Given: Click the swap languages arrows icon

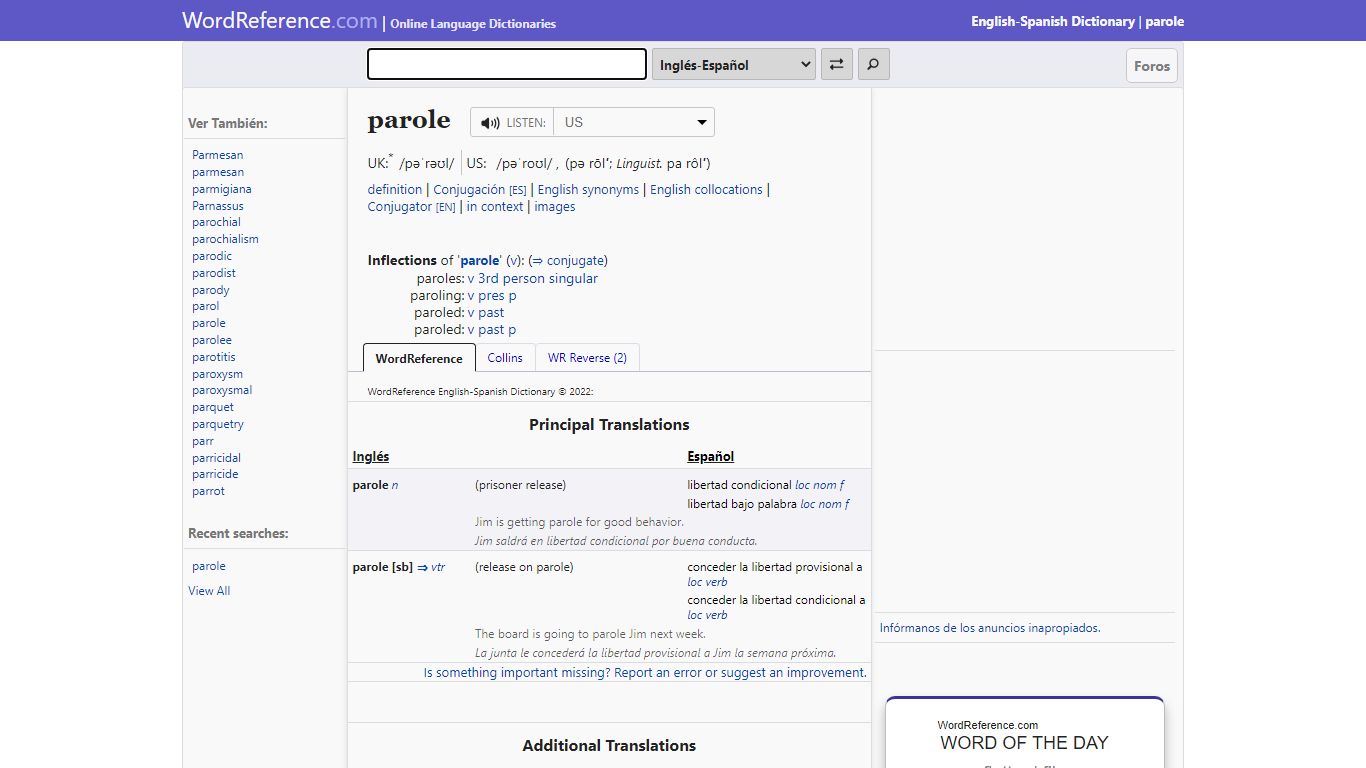Looking at the screenshot, I should (x=836, y=65).
